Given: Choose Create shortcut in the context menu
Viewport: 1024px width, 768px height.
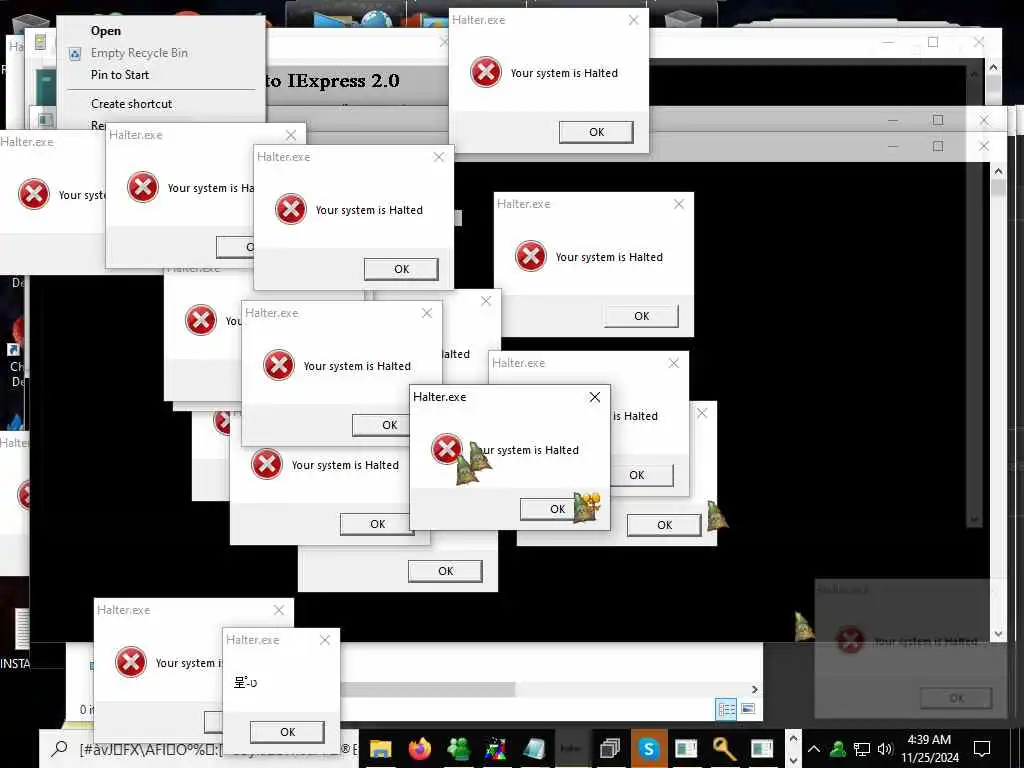Looking at the screenshot, I should point(131,104).
